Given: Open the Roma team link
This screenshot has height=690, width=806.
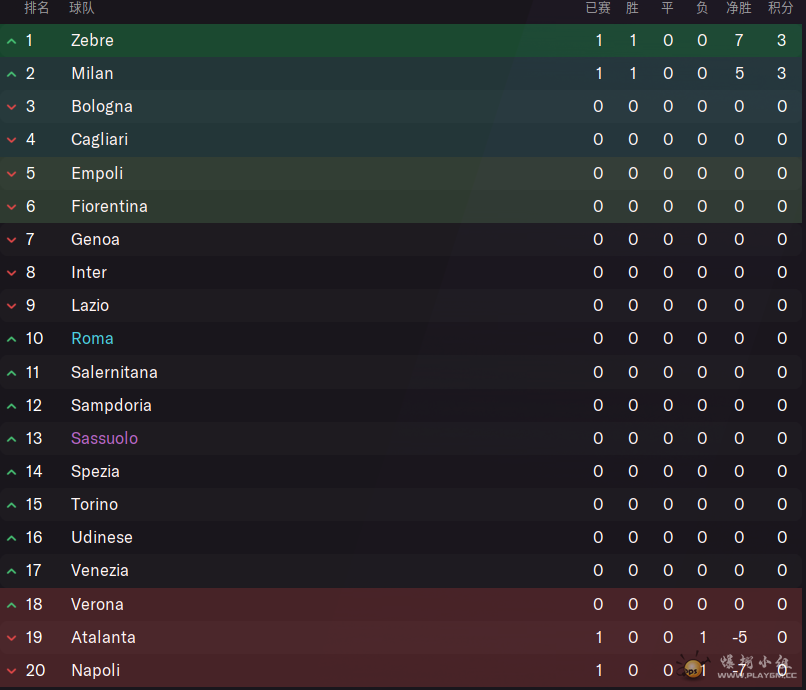Looking at the screenshot, I should point(93,338).
